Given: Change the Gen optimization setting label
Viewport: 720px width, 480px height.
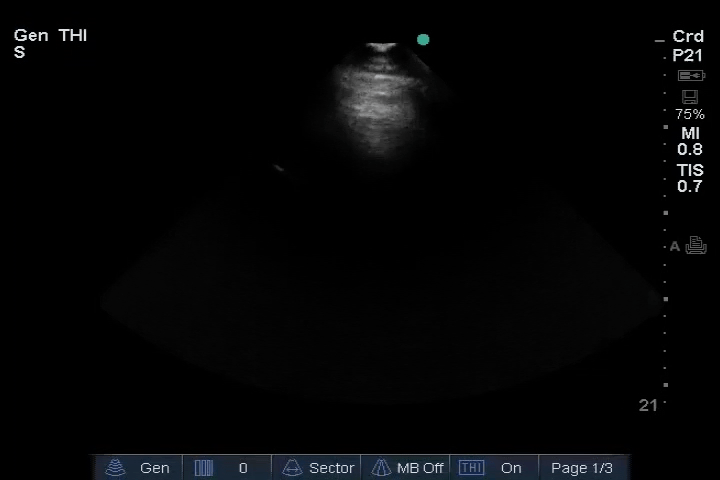Looking at the screenshot, I should point(154,468).
